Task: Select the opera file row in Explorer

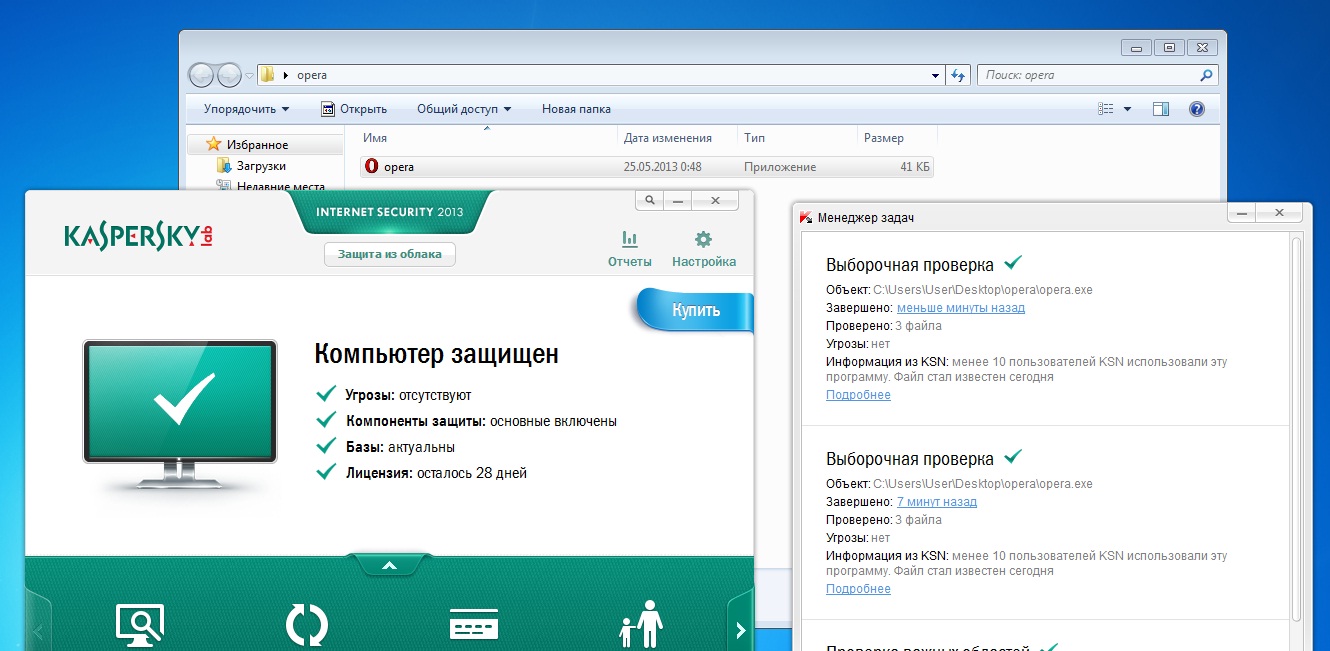Action: (646, 167)
